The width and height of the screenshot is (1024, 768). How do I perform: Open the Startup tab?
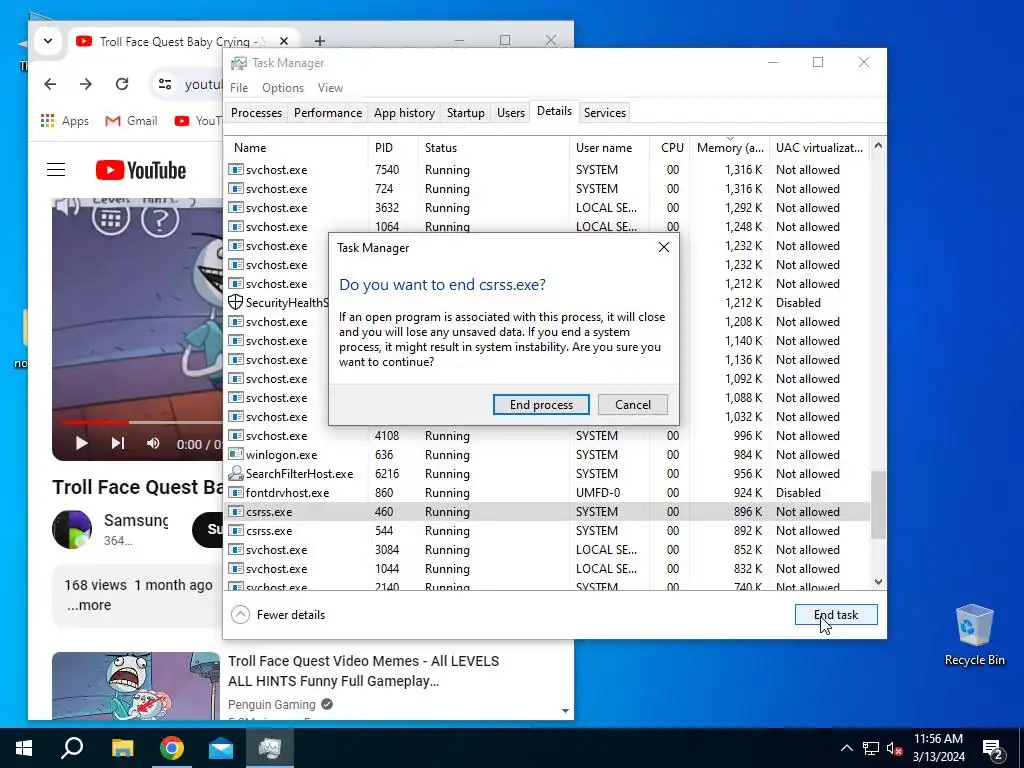pyautogui.click(x=466, y=112)
